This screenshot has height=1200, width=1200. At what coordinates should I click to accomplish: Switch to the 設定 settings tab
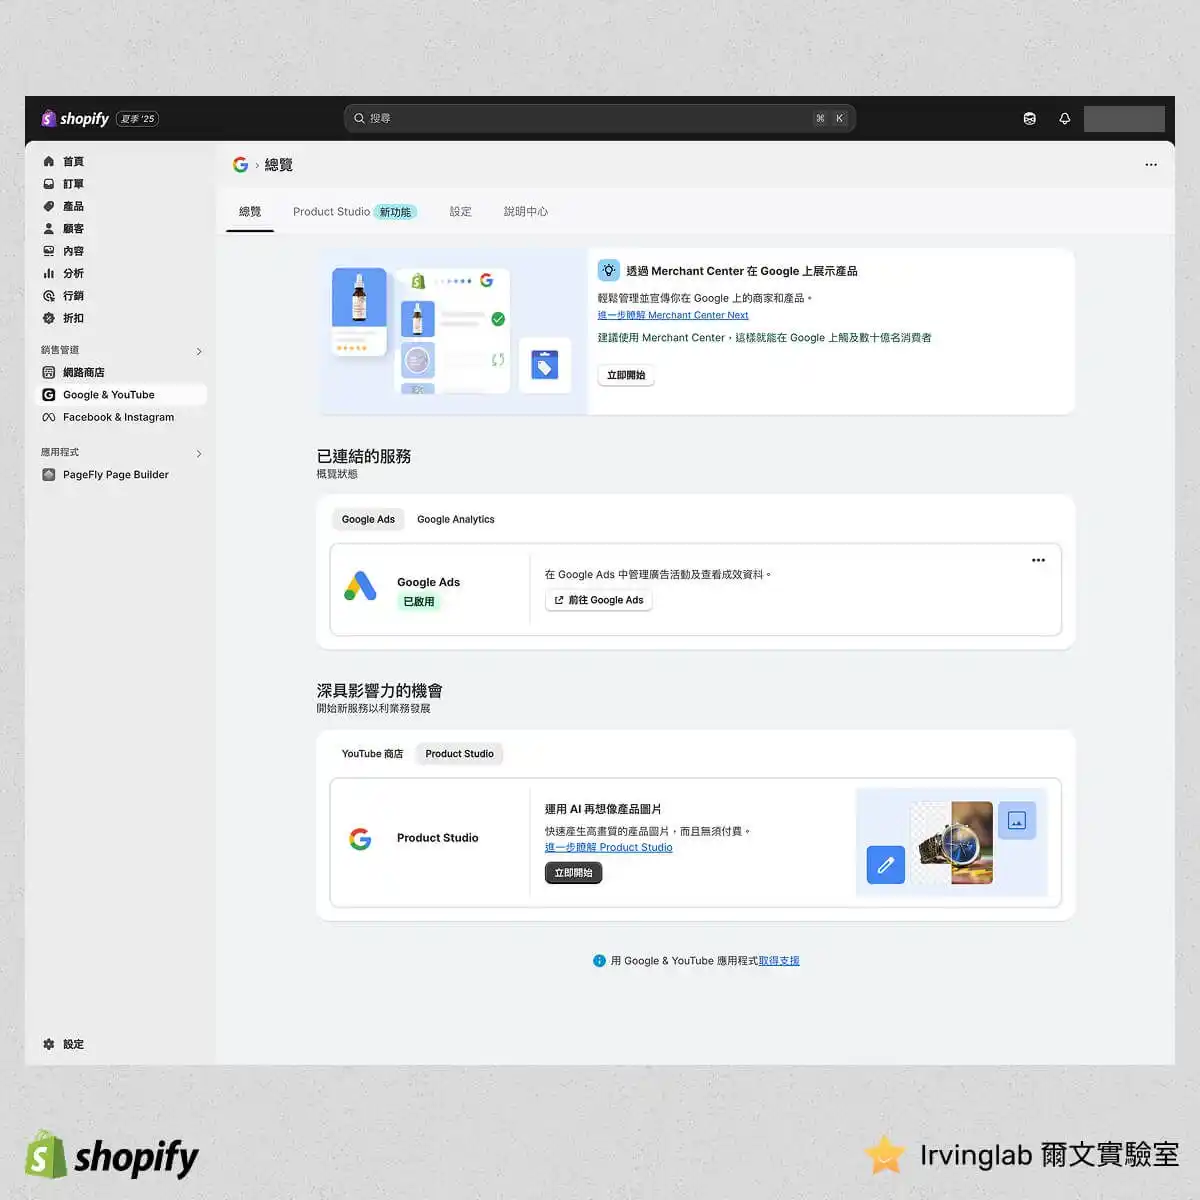click(x=460, y=212)
